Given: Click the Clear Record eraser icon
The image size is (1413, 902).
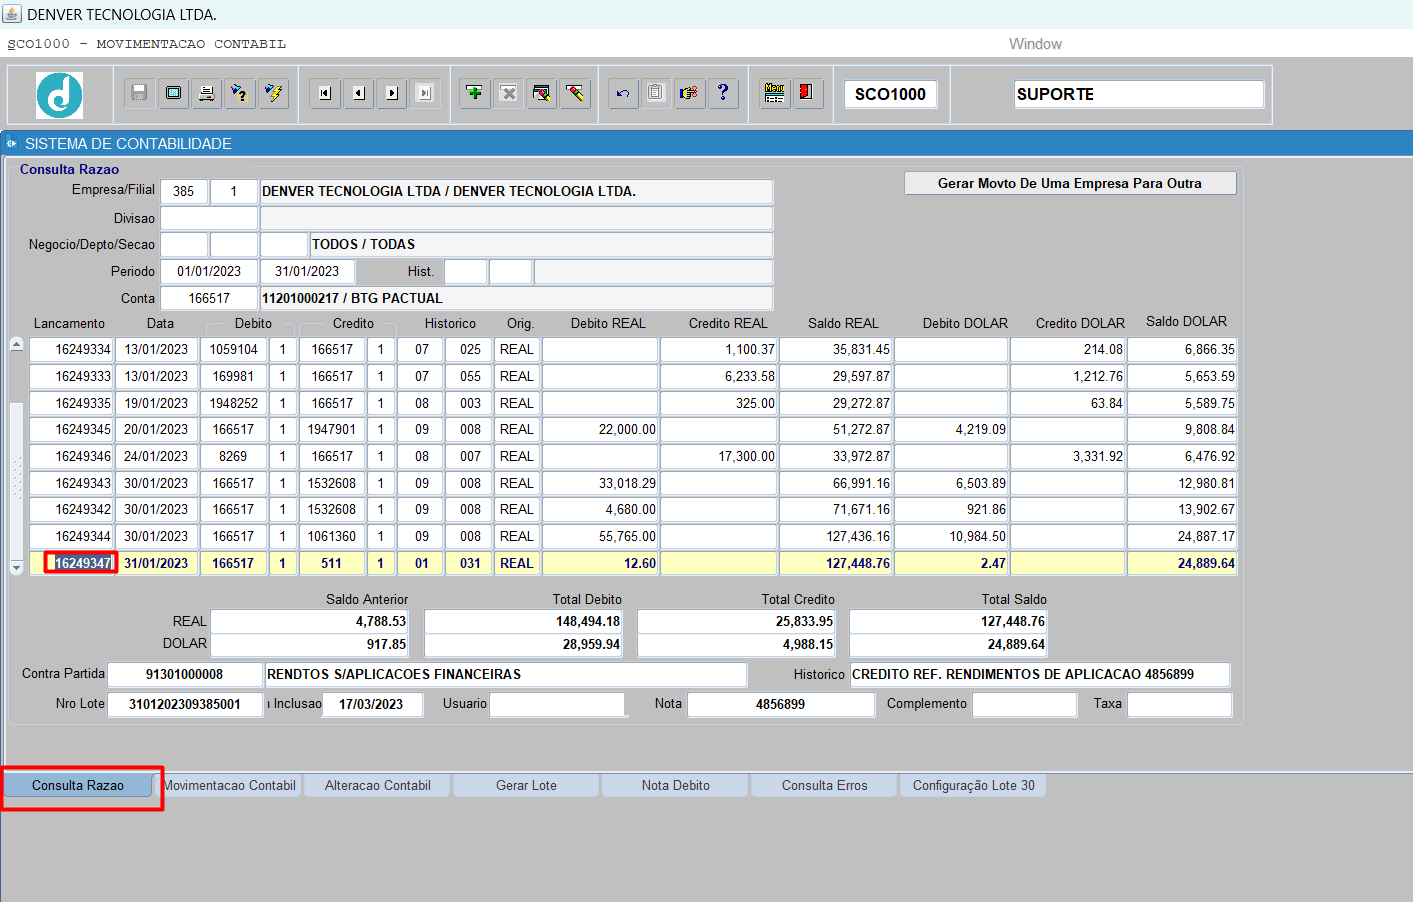Looking at the screenshot, I should pyautogui.click(x=575, y=93).
